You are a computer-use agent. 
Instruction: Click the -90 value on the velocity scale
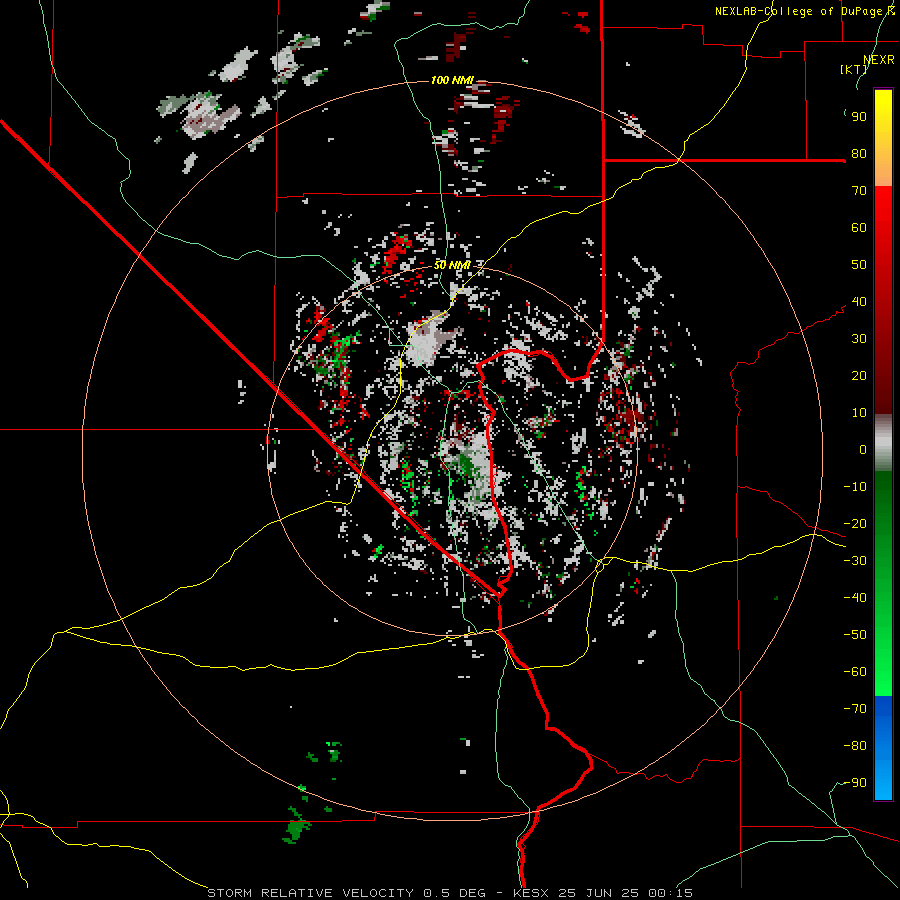click(855, 783)
